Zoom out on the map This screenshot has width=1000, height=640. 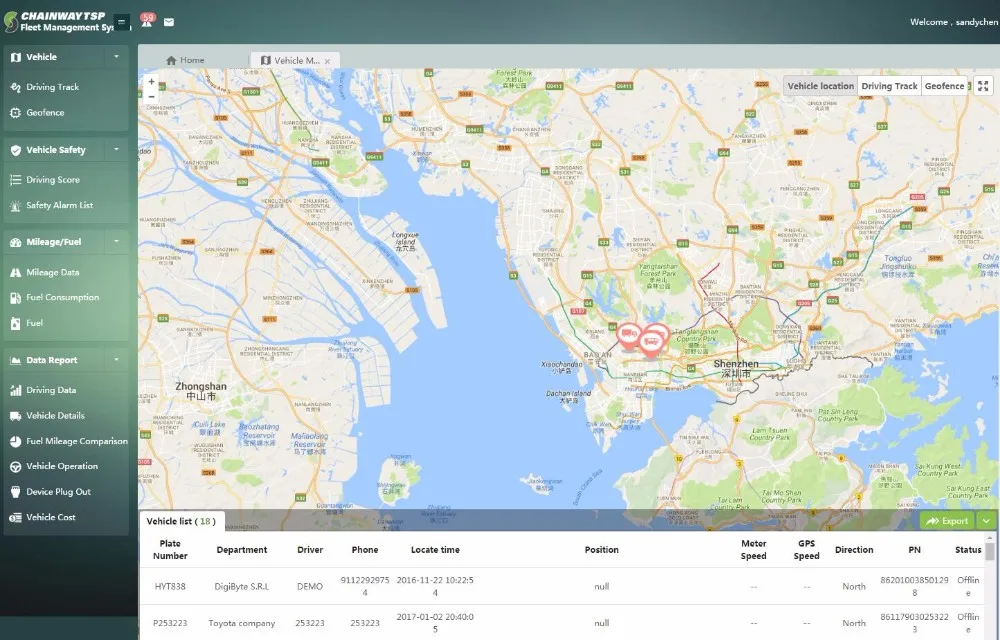click(151, 96)
